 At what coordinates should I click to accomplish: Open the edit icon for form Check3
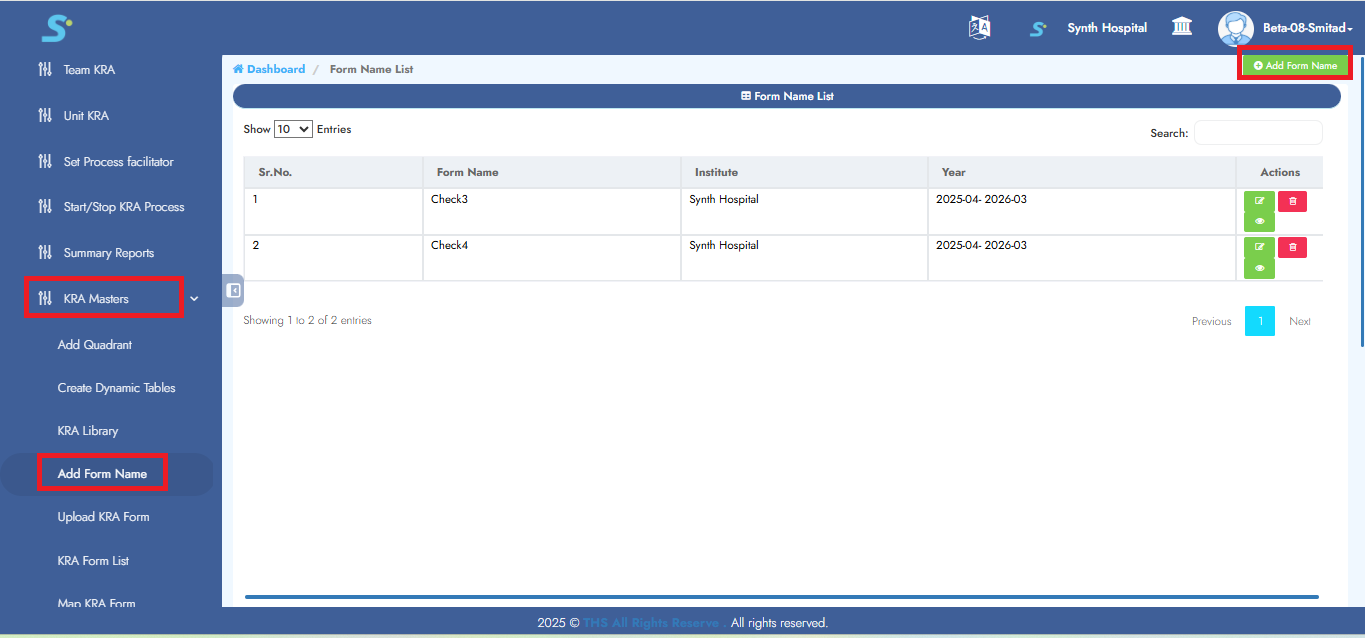pyautogui.click(x=1259, y=200)
